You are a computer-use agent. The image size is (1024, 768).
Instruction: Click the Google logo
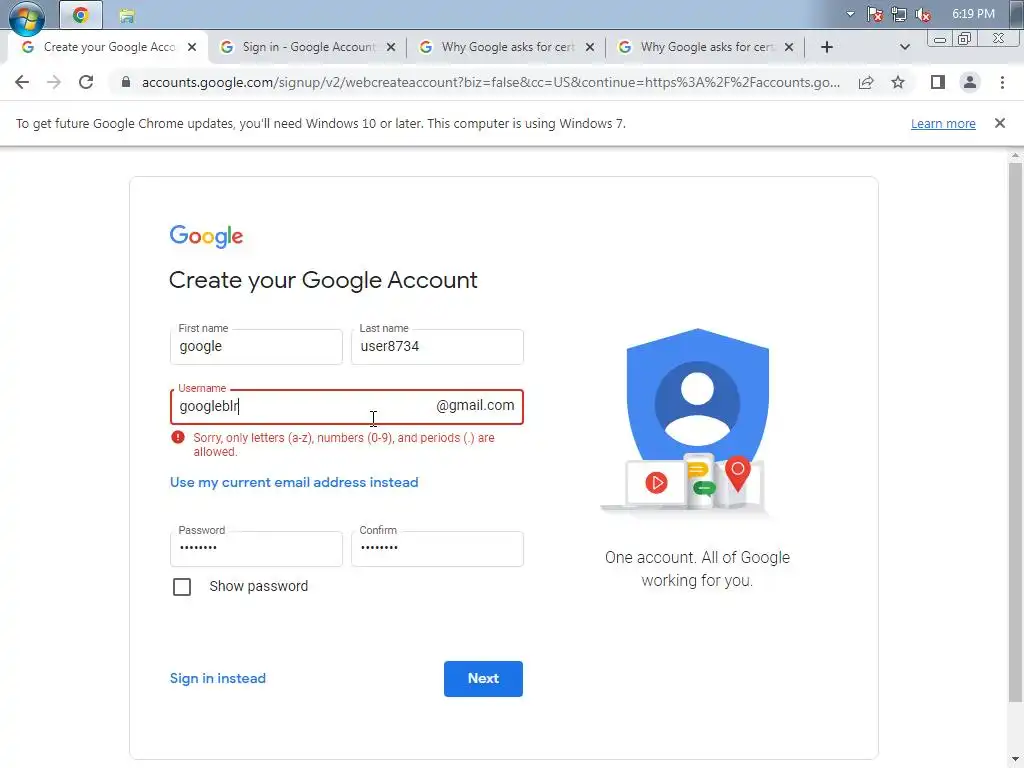pyautogui.click(x=206, y=236)
